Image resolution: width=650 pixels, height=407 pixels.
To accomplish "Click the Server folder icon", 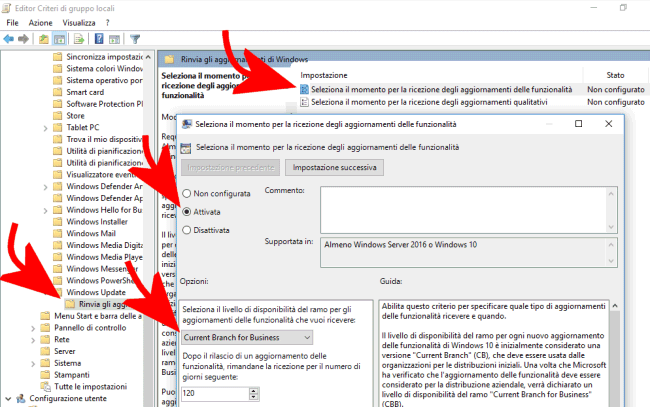I will [x=45, y=351].
